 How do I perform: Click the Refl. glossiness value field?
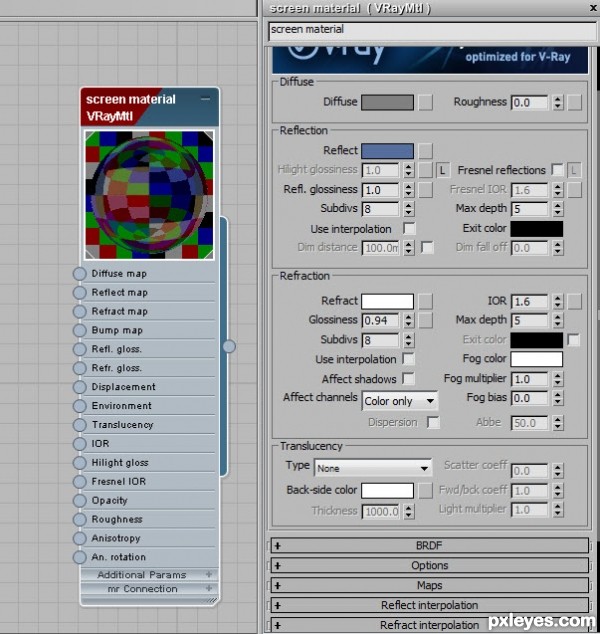pyautogui.click(x=380, y=190)
